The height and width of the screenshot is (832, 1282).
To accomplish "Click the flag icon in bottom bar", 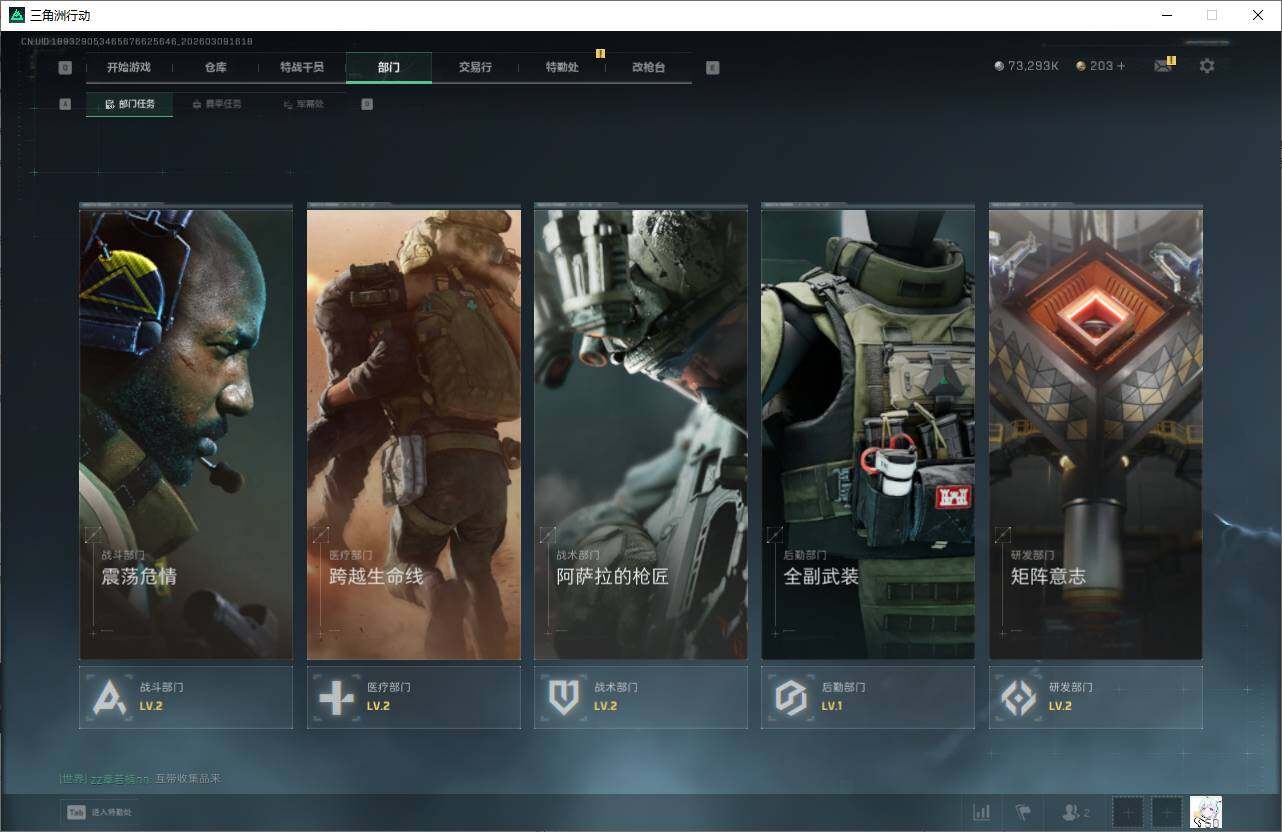I will (1022, 812).
